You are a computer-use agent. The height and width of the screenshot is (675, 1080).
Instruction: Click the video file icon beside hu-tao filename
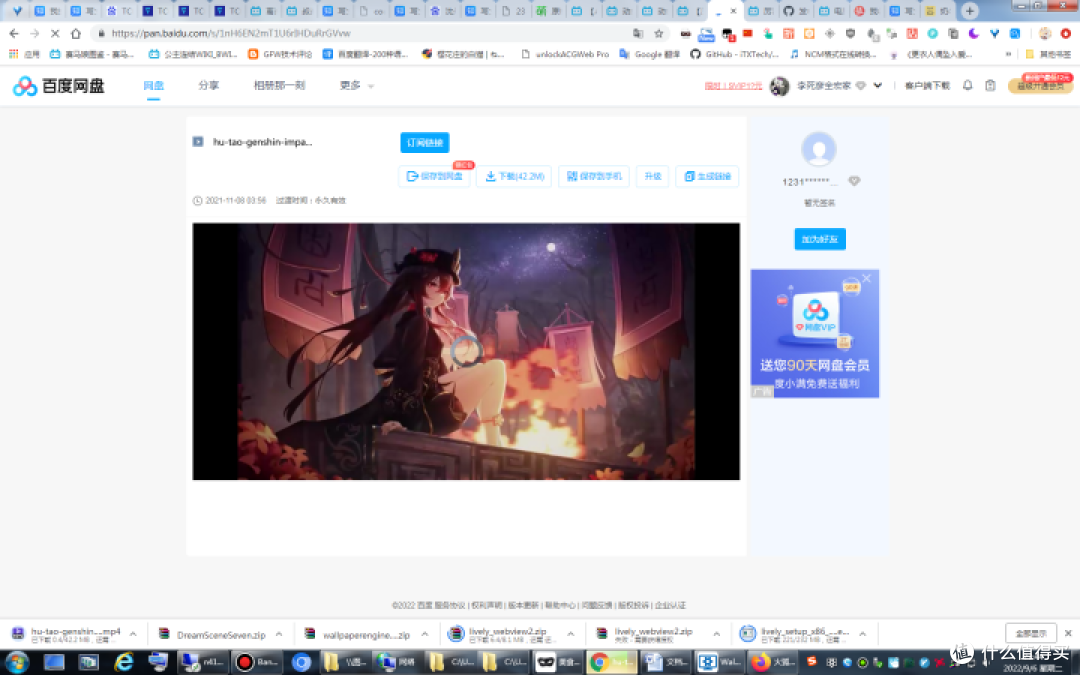click(198, 142)
